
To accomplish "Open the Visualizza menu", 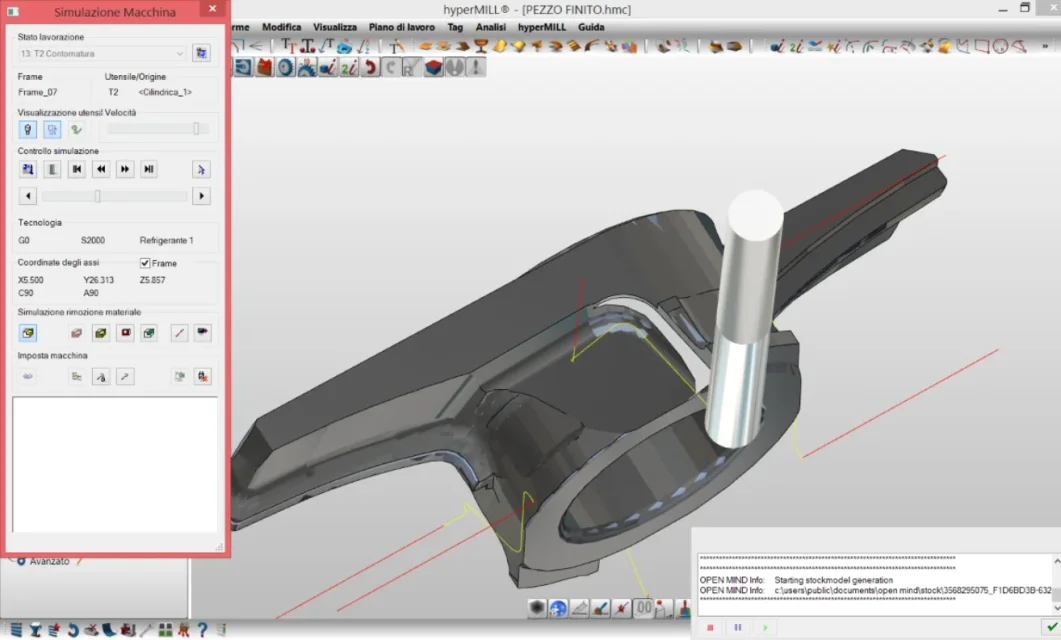I will point(334,27).
